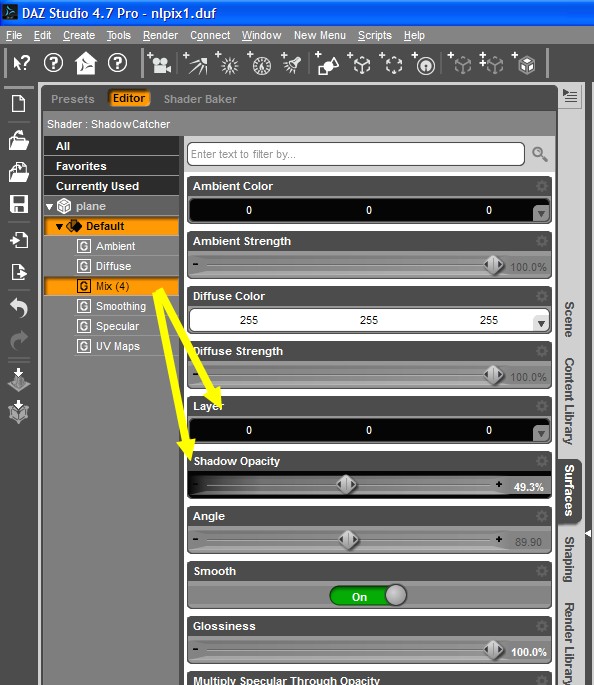Viewport: 594px width, 685px height.
Task: Show Currently Used properties category
Action: click(111, 187)
